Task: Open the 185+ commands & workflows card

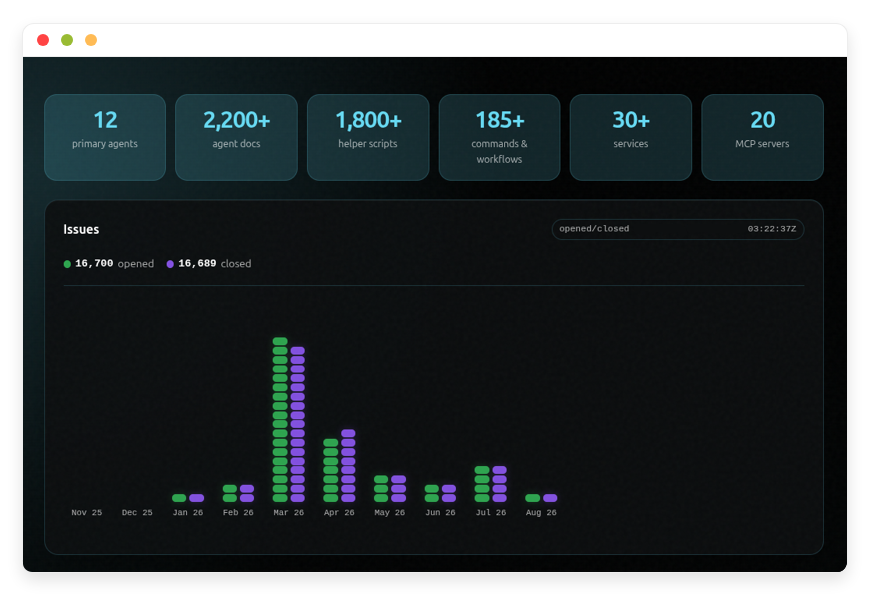Action: (499, 137)
